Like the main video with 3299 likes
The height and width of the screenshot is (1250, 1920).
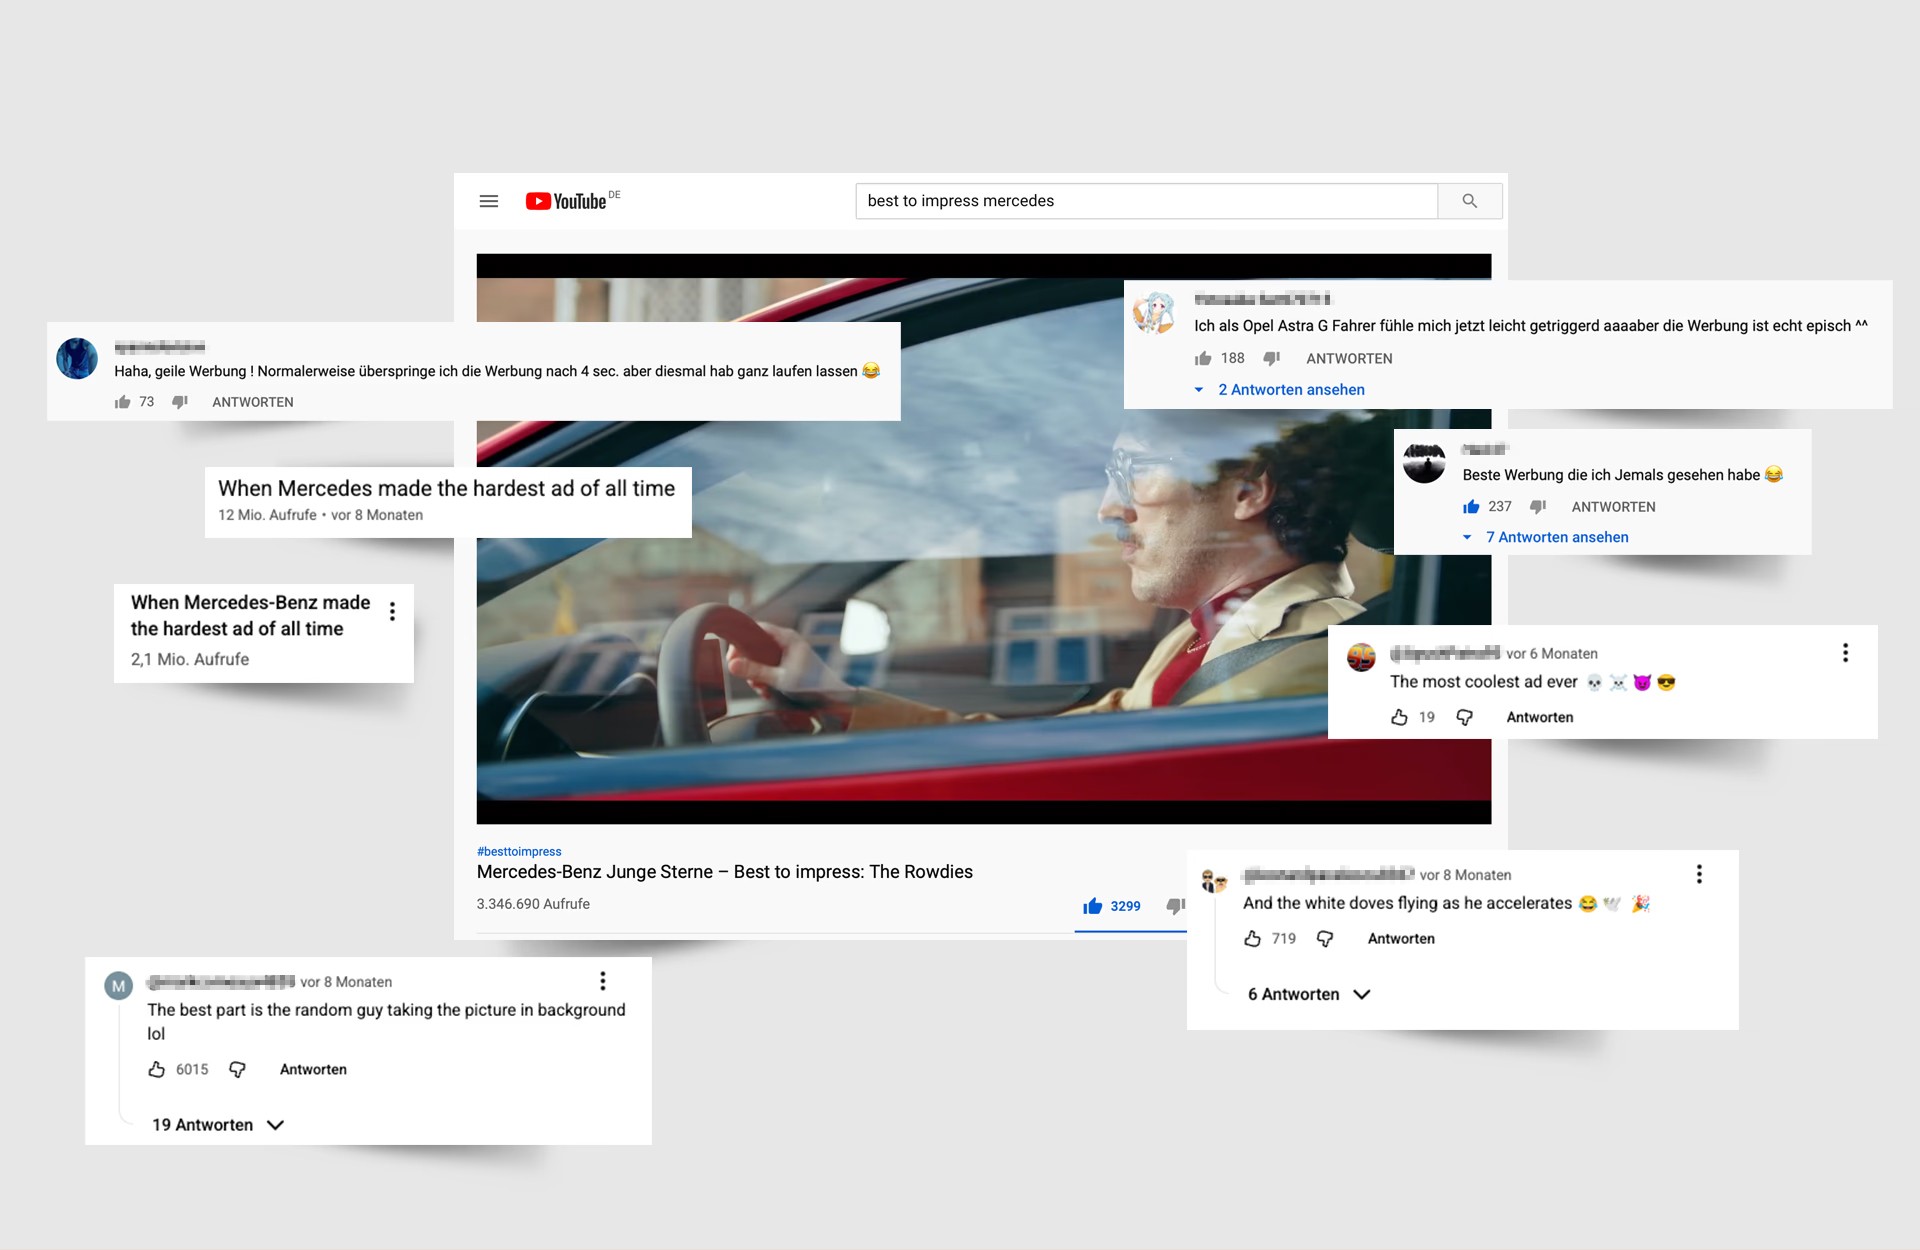click(1093, 906)
